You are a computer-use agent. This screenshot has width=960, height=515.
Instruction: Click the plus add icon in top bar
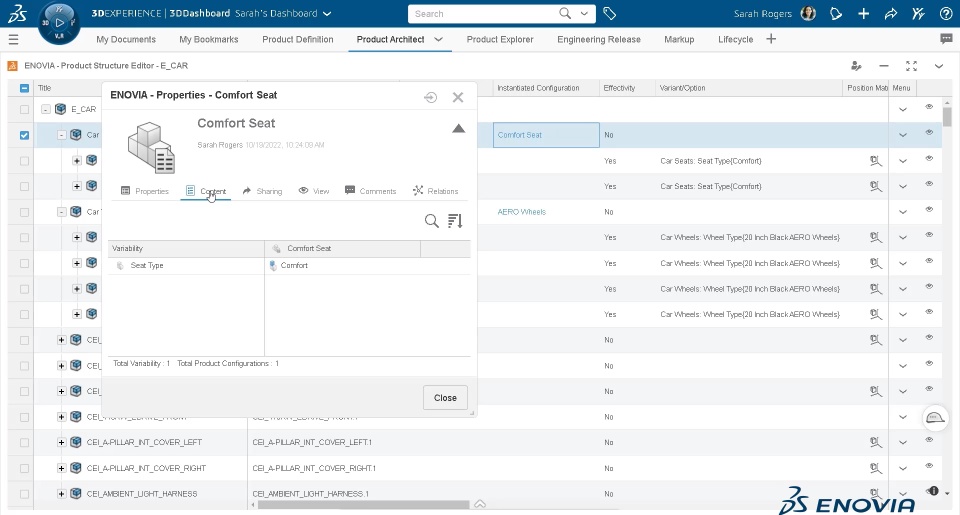(863, 13)
